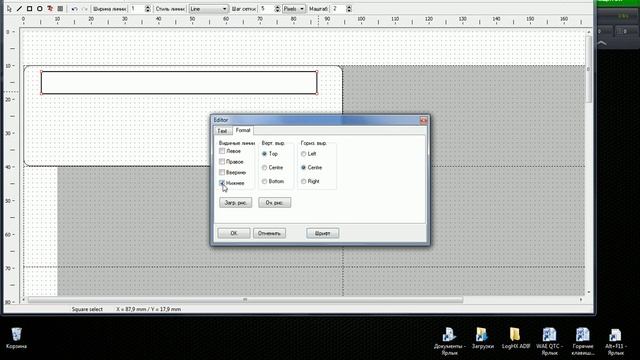Click the Загр. рис. load picture button
This screenshot has height=360, width=640.
(236, 202)
